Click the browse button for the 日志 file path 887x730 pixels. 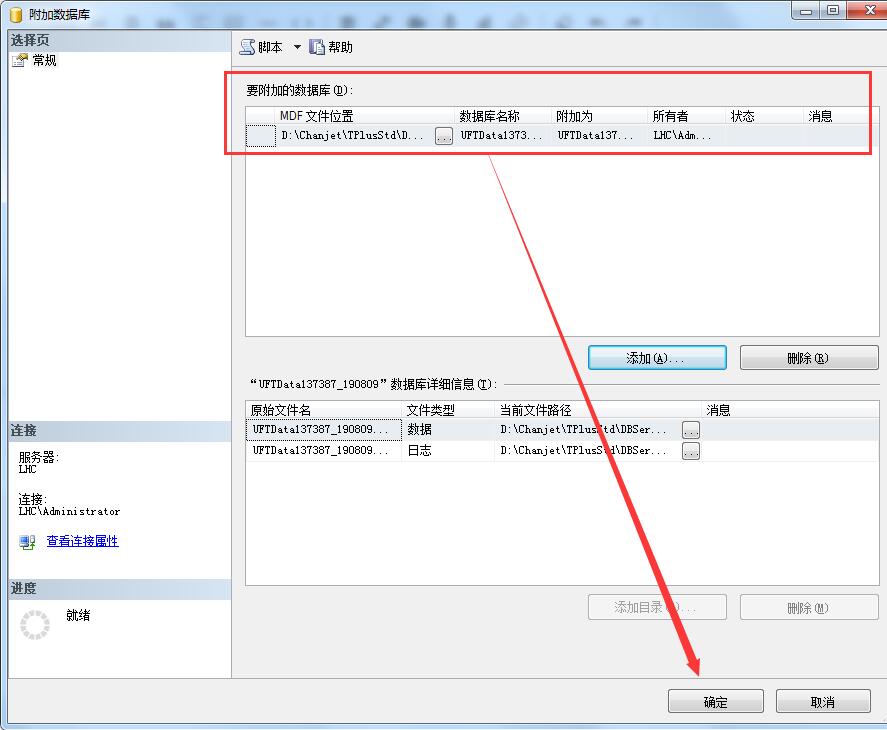690,451
